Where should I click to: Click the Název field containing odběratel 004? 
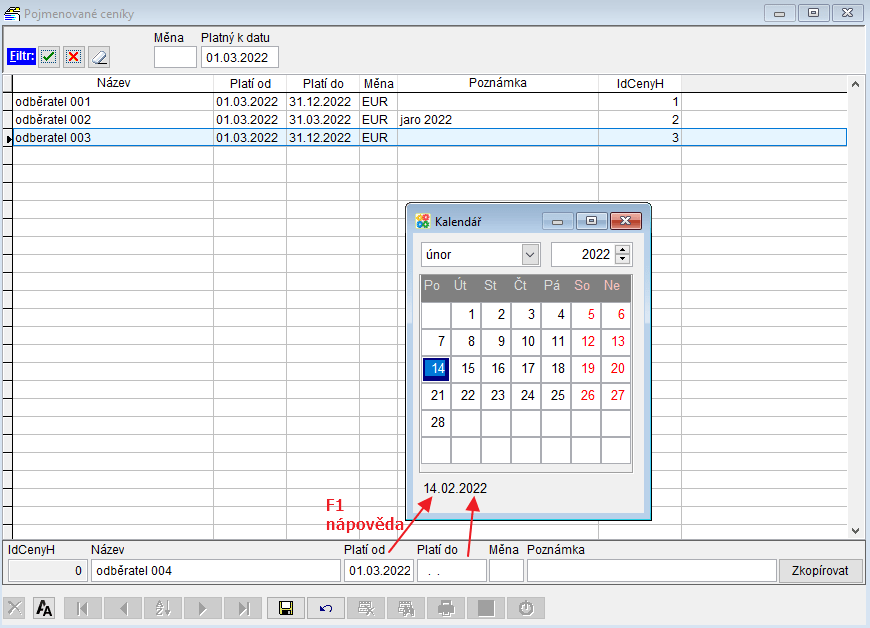216,571
